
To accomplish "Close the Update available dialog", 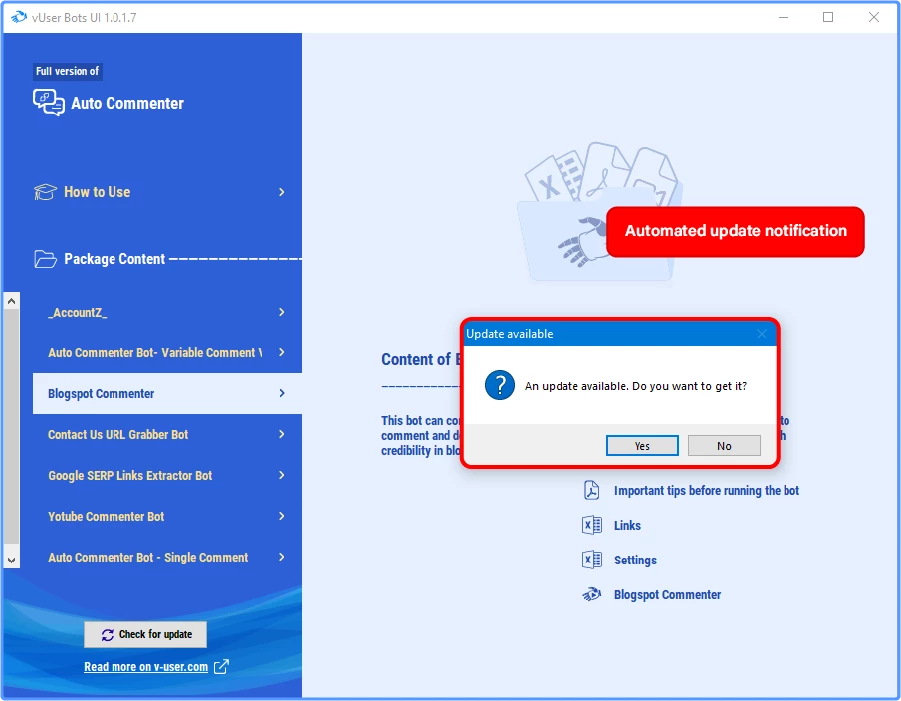I will [762, 334].
